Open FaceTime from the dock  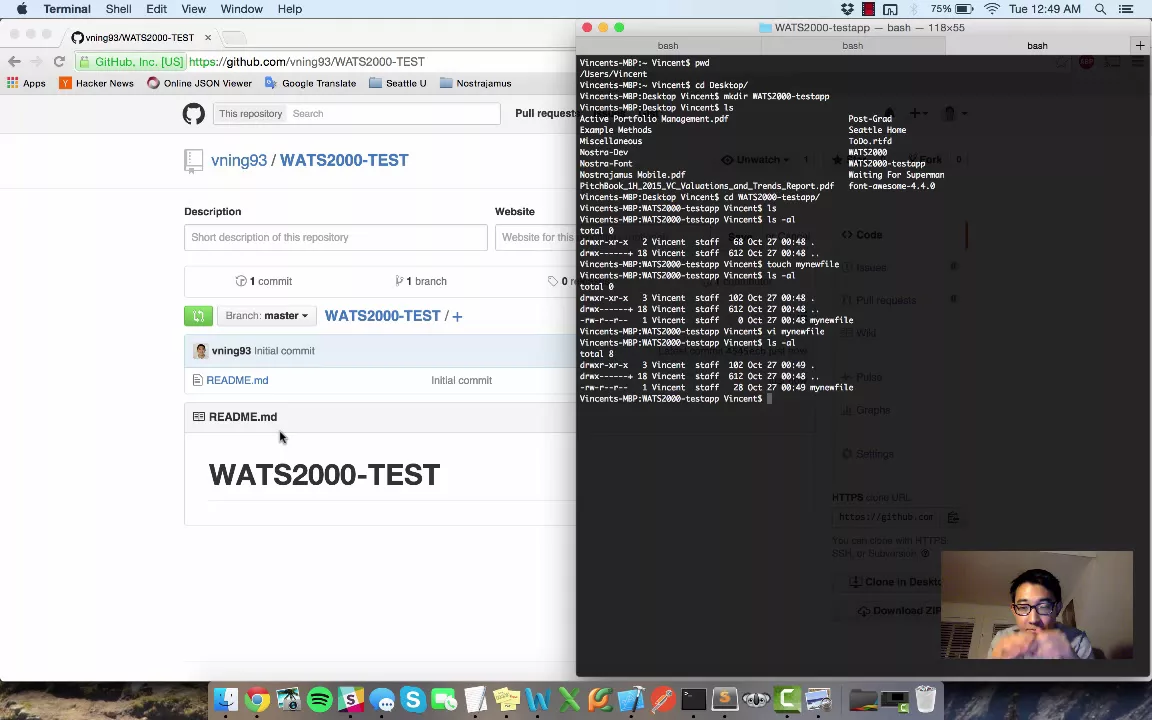click(444, 699)
